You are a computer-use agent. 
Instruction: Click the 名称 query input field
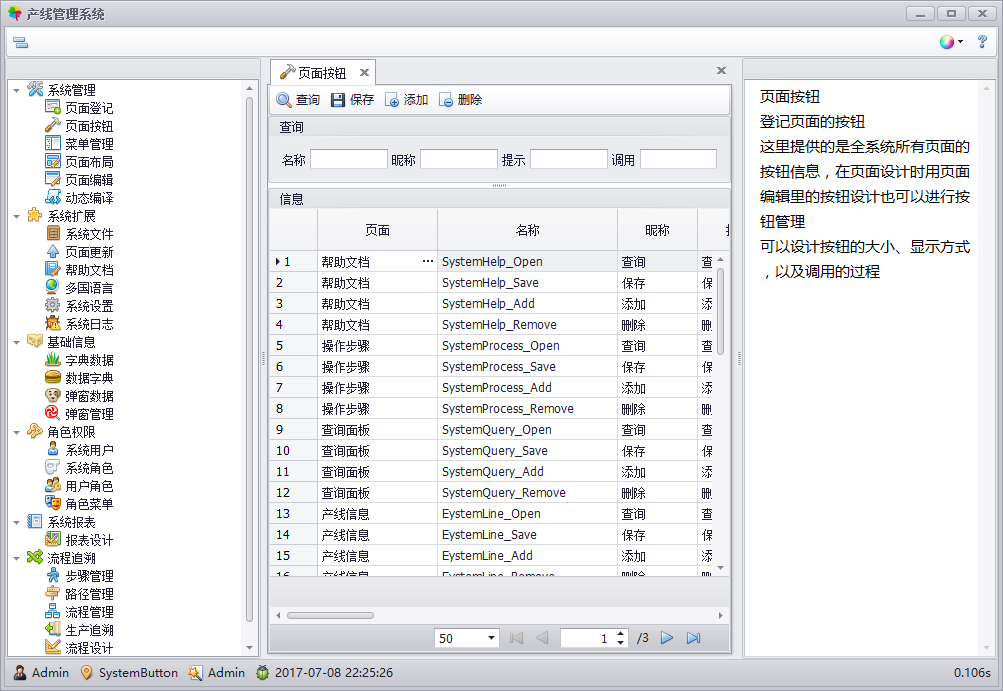(348, 160)
